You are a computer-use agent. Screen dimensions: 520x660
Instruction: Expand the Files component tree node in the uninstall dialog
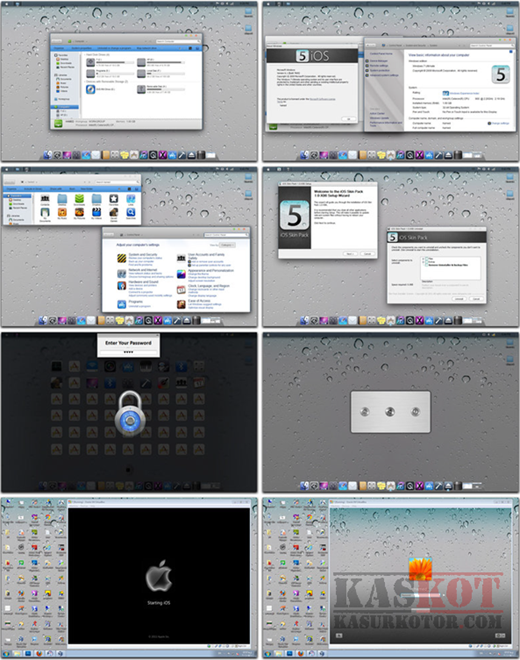pyautogui.click(x=423, y=259)
